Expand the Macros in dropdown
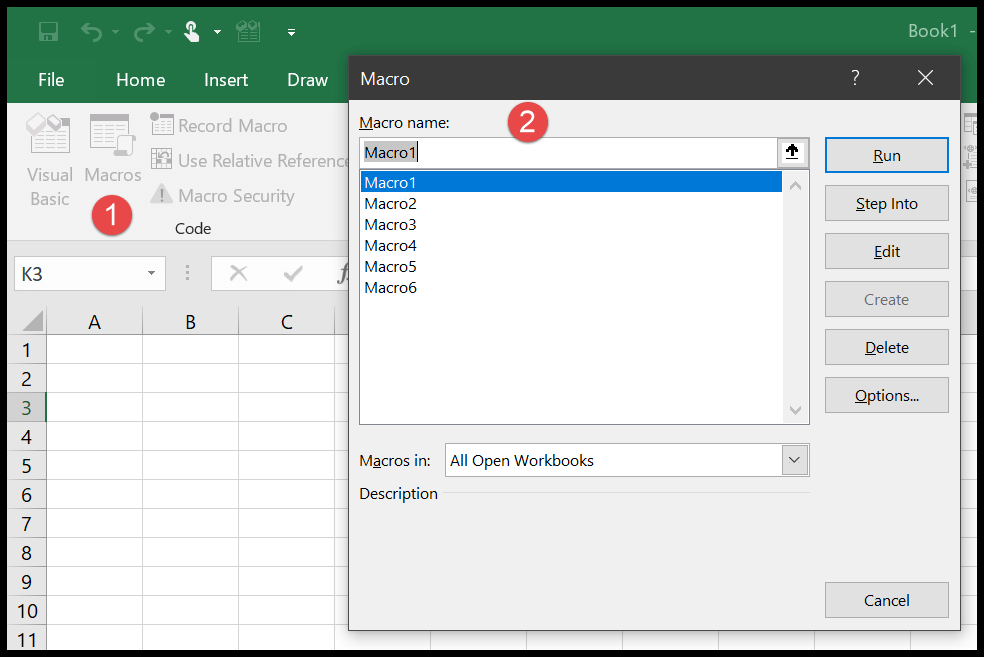Image resolution: width=984 pixels, height=657 pixels. pyautogui.click(x=795, y=460)
